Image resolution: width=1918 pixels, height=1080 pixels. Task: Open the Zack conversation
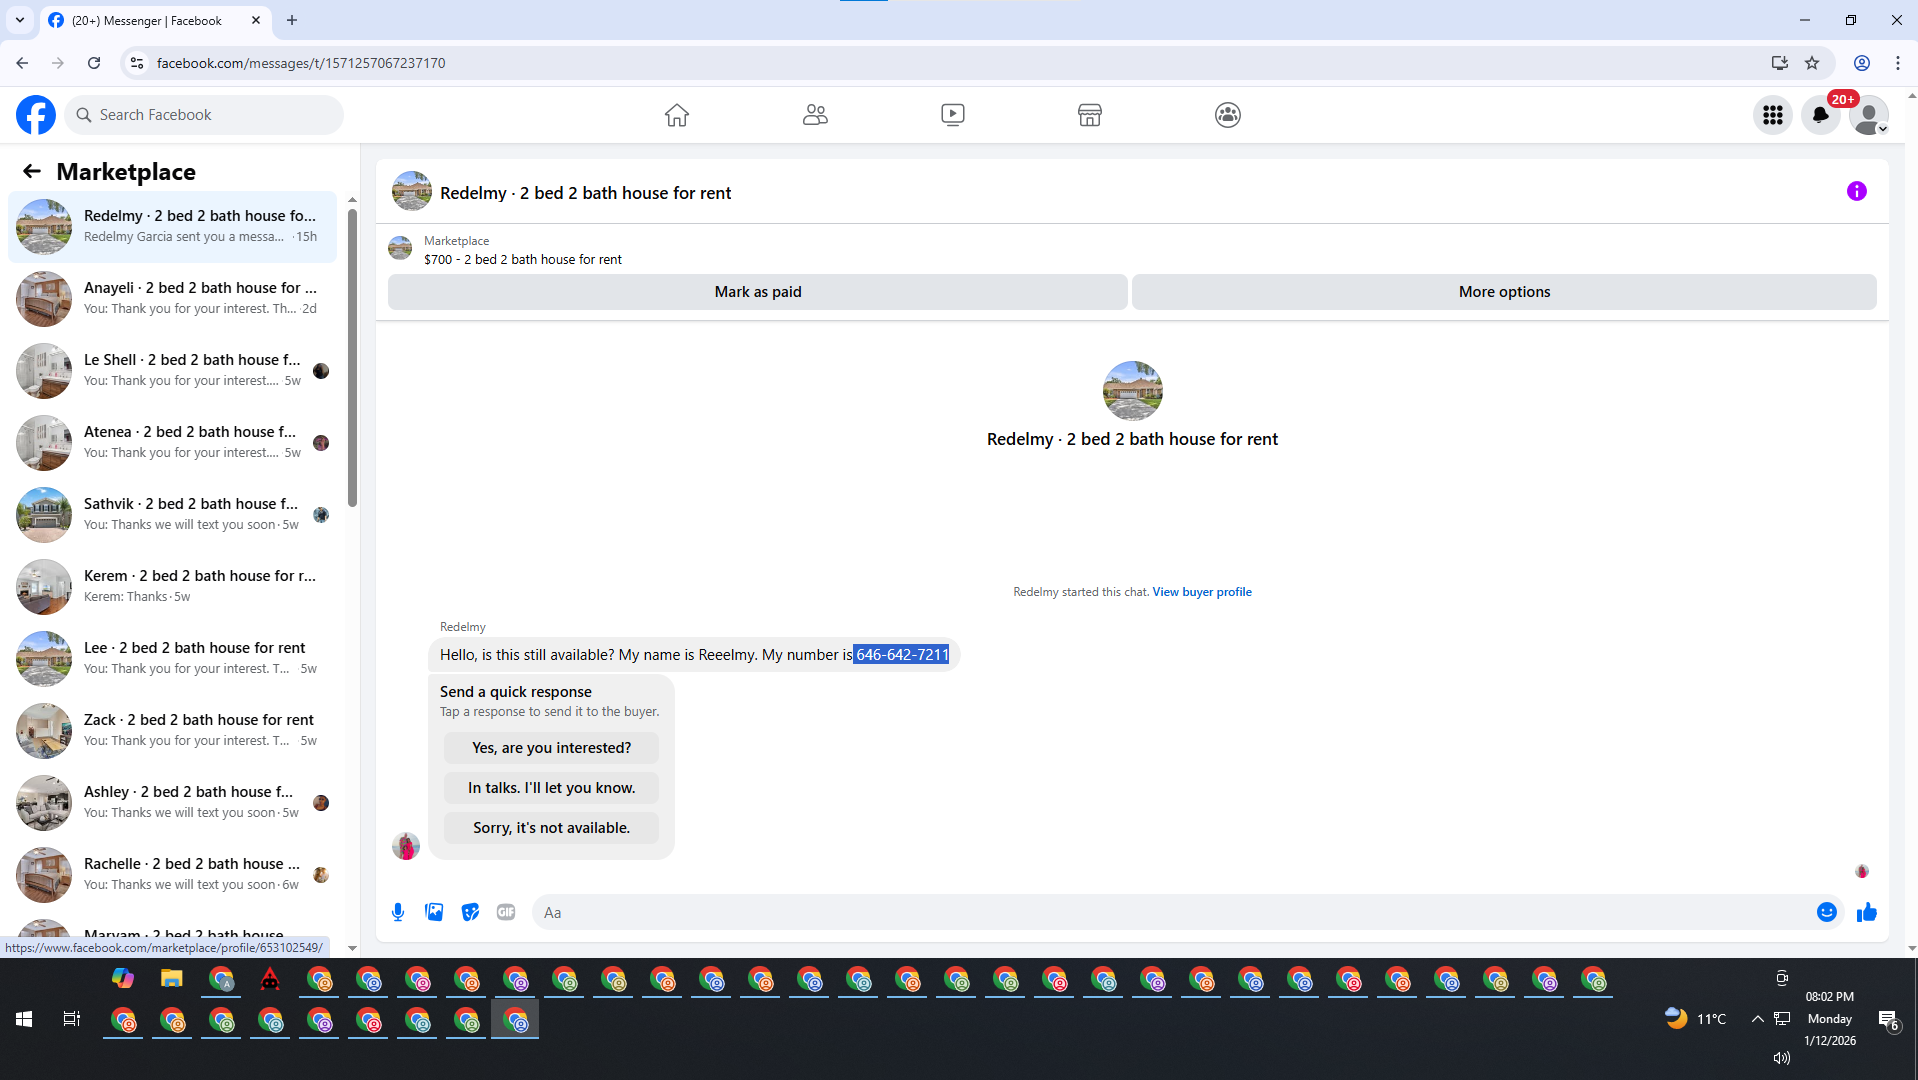tap(173, 731)
